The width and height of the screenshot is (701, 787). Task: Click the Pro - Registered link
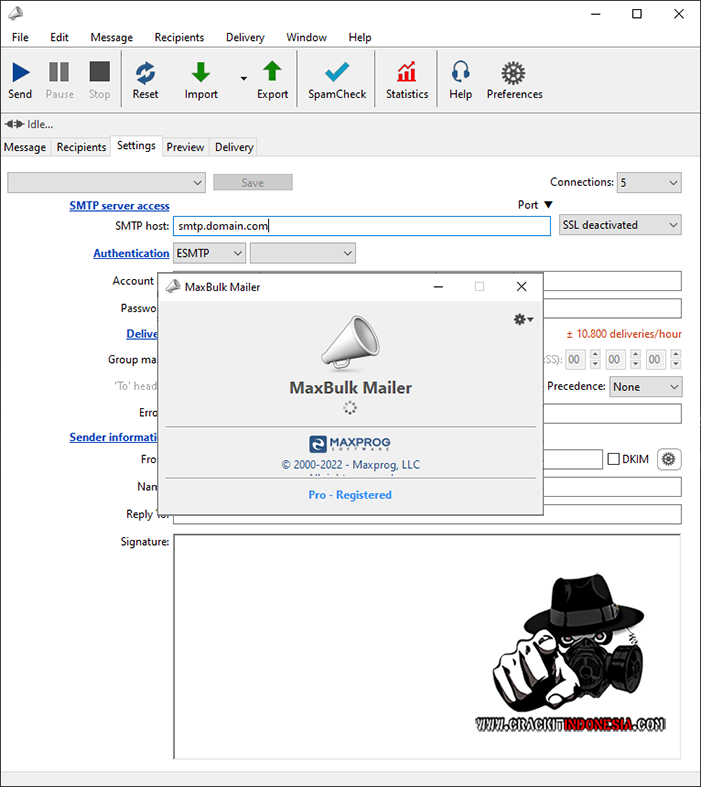pos(350,495)
